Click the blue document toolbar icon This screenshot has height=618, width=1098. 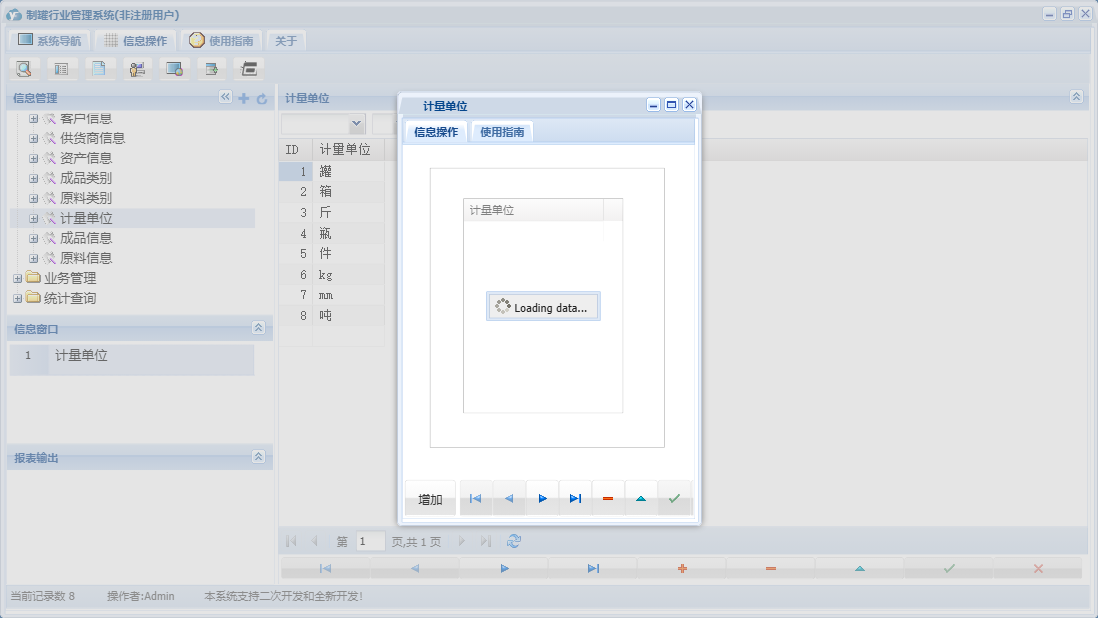coord(99,69)
